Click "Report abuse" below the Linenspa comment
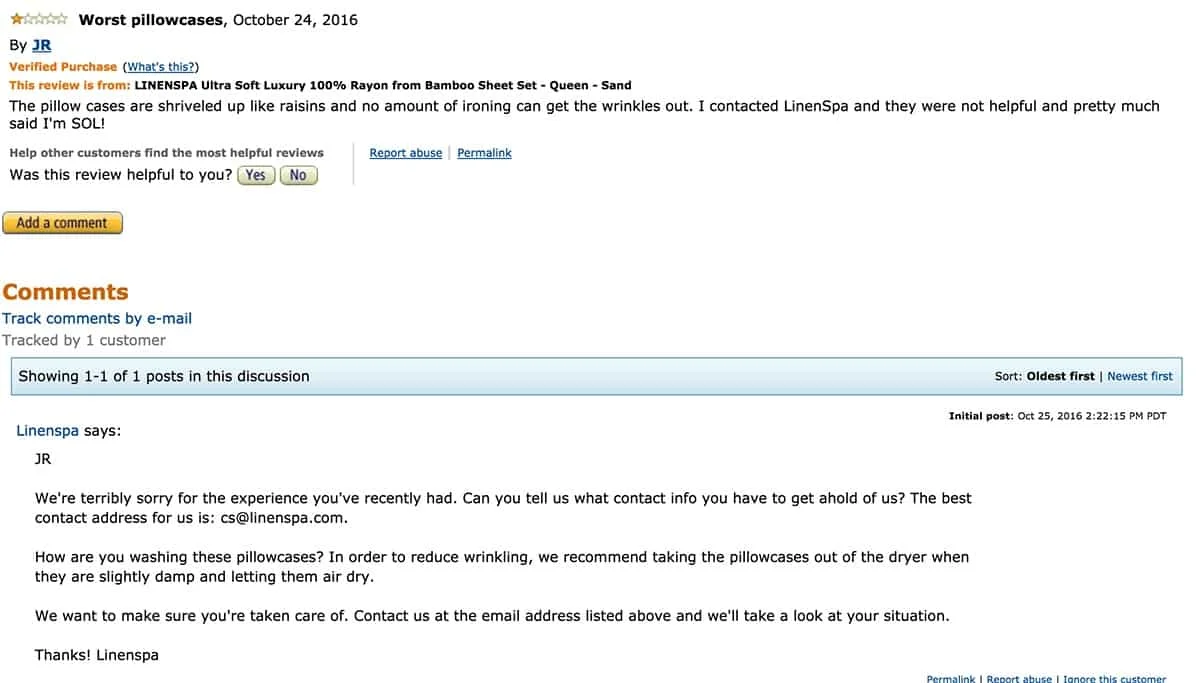This screenshot has height=683, width=1200. point(1017,678)
